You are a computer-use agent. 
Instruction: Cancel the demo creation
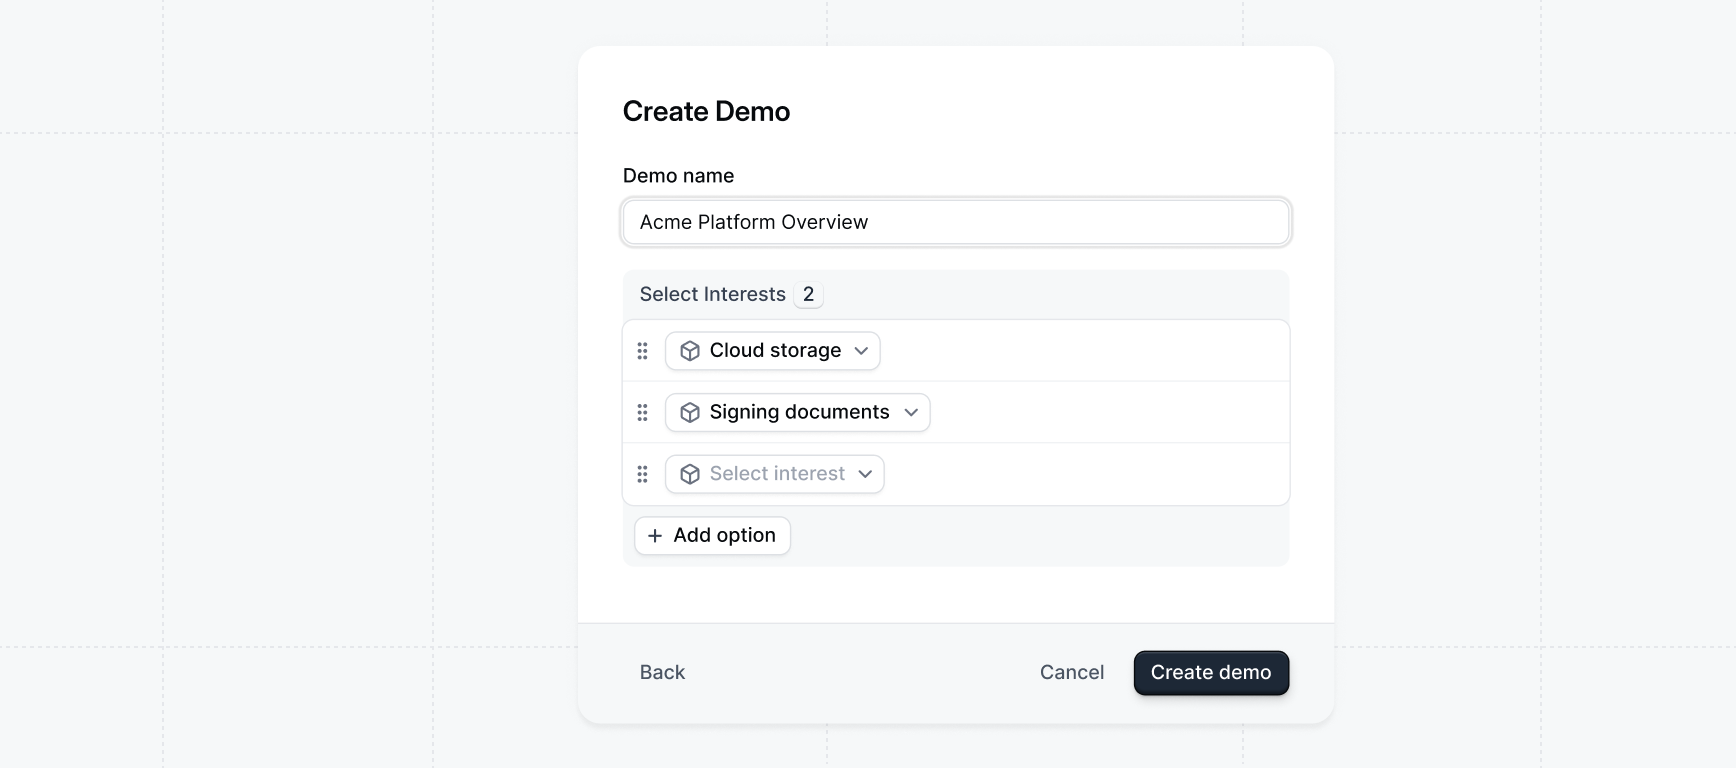[1072, 673]
